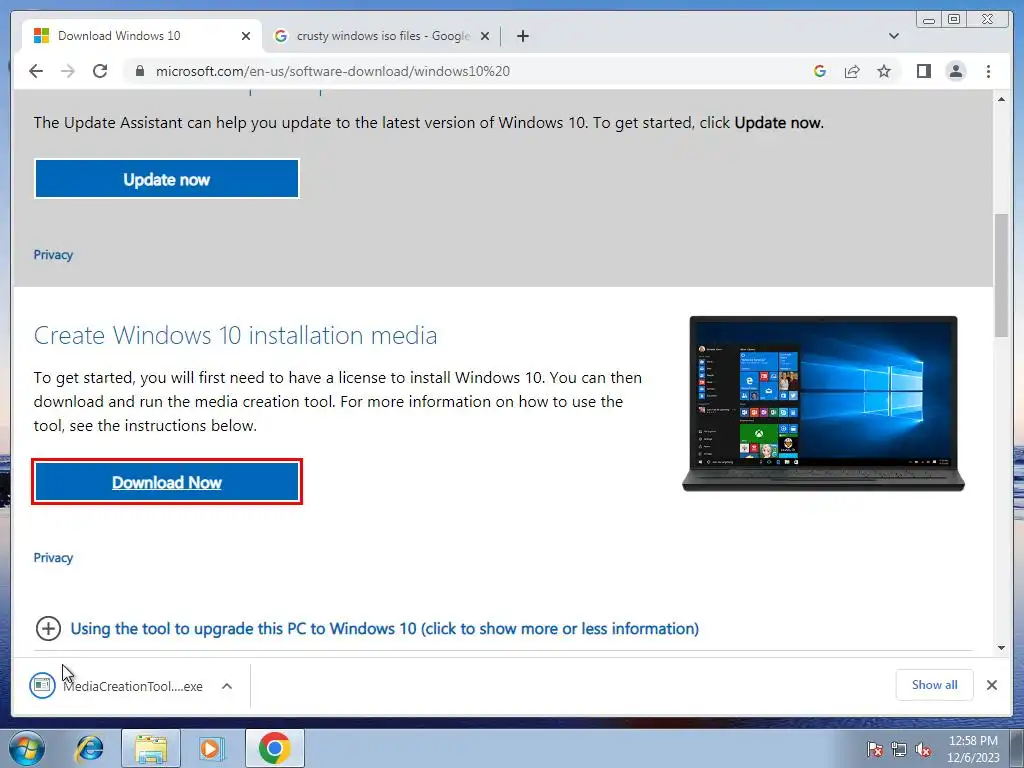Click the browser forward arrow
Viewport: 1024px width, 768px height.
[x=68, y=71]
